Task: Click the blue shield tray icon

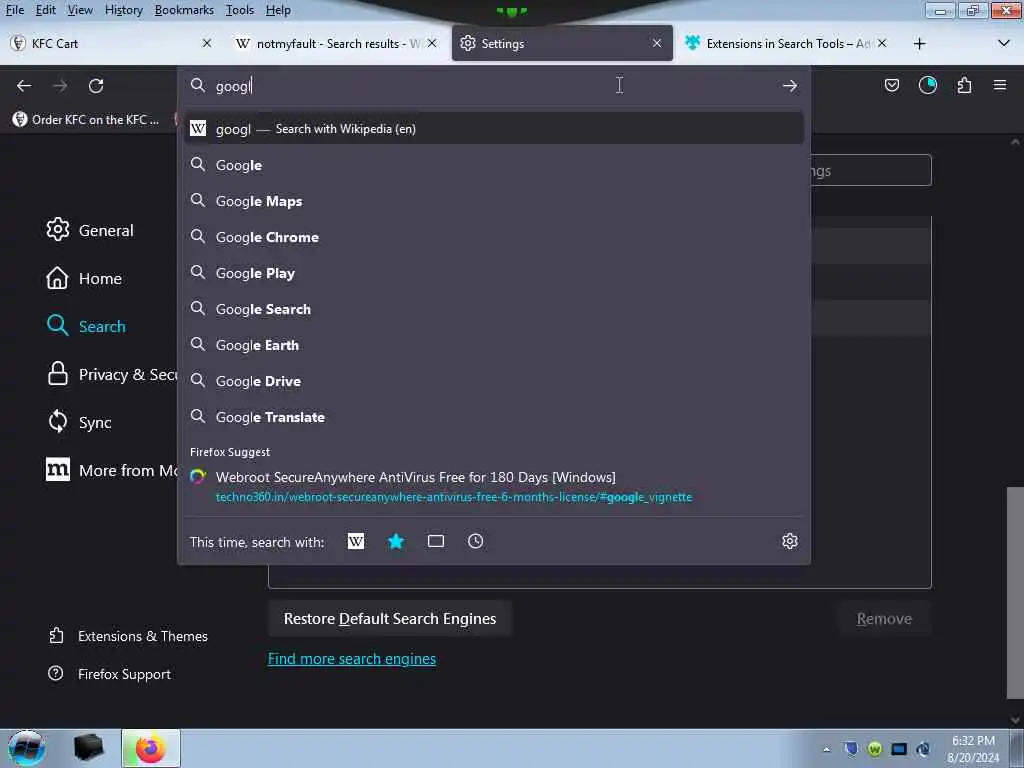Action: 850,748
